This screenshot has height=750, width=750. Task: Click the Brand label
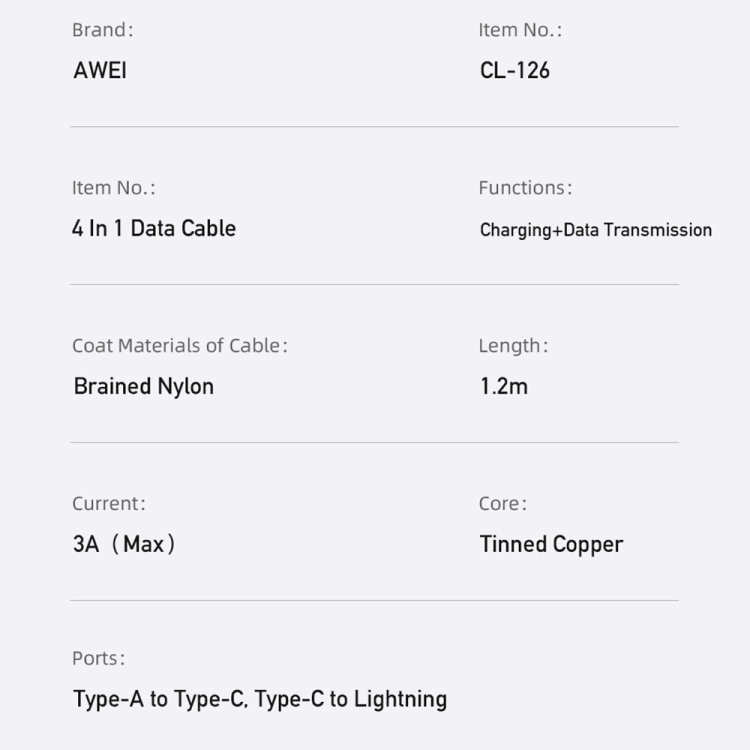tap(102, 30)
